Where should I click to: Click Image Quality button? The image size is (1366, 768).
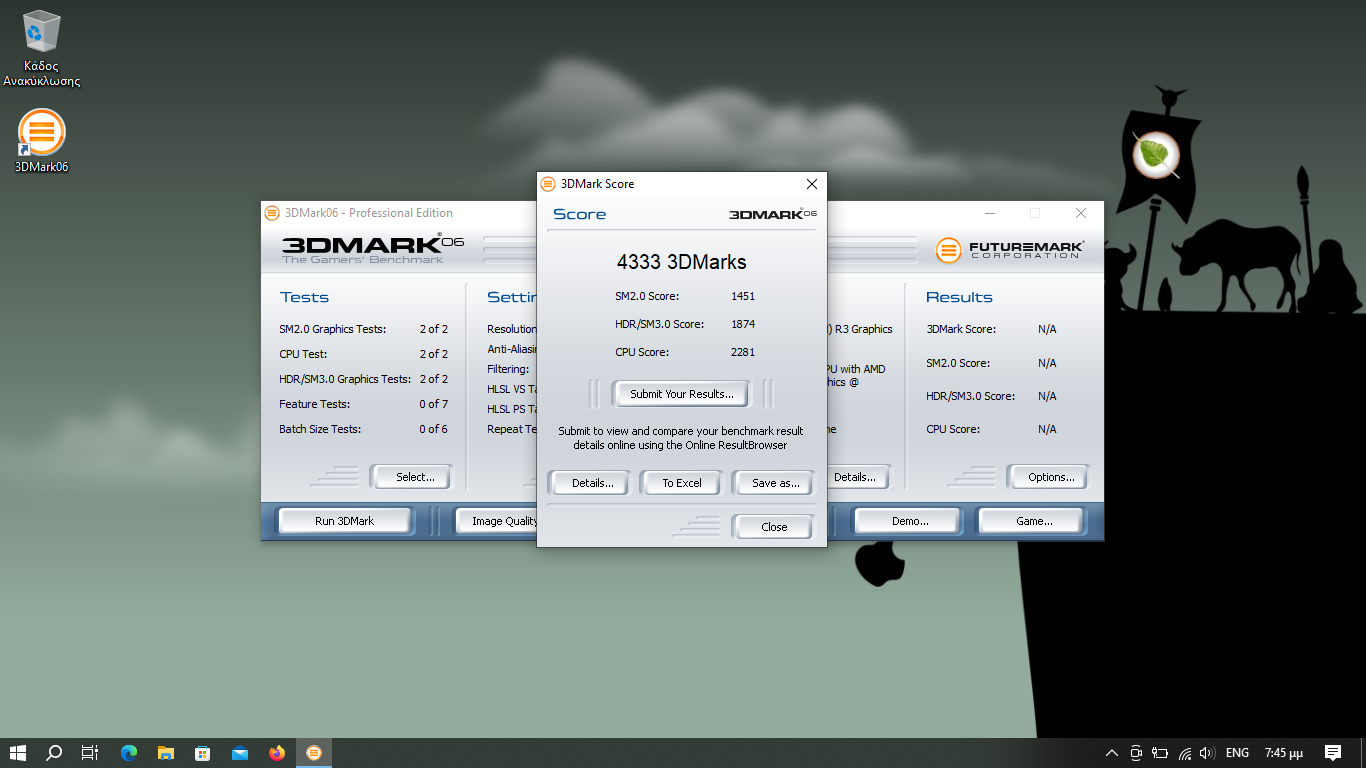coord(497,521)
